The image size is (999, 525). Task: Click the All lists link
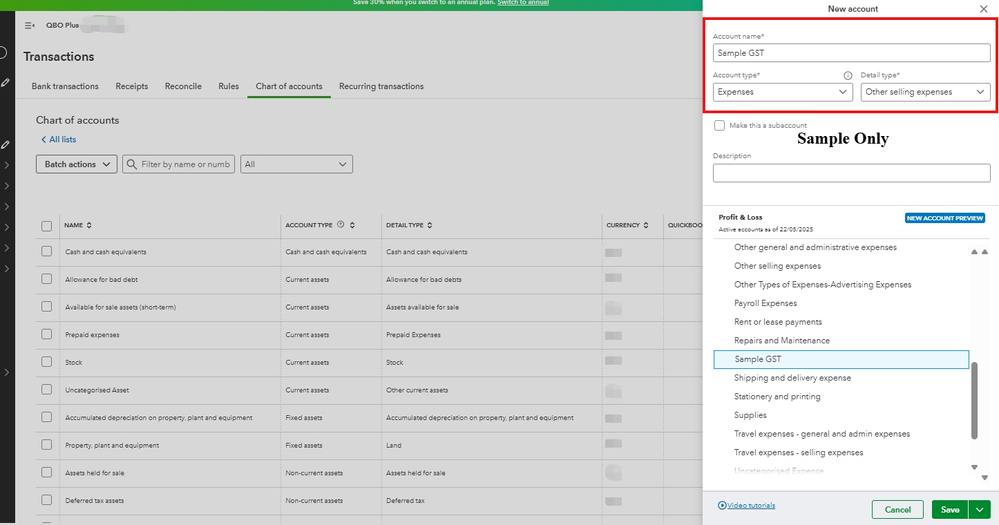(x=62, y=140)
